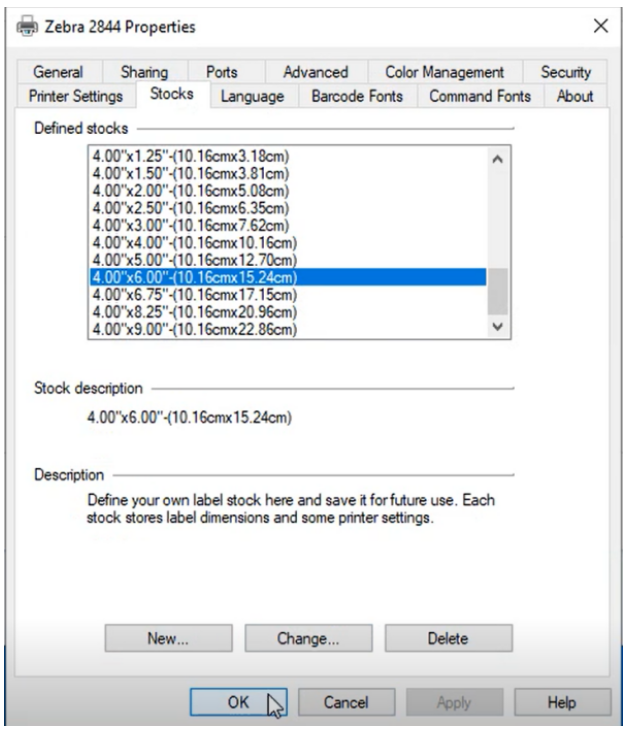Screen dimensions: 628x732
Task: Switch to the Security tab
Action: [565, 72]
